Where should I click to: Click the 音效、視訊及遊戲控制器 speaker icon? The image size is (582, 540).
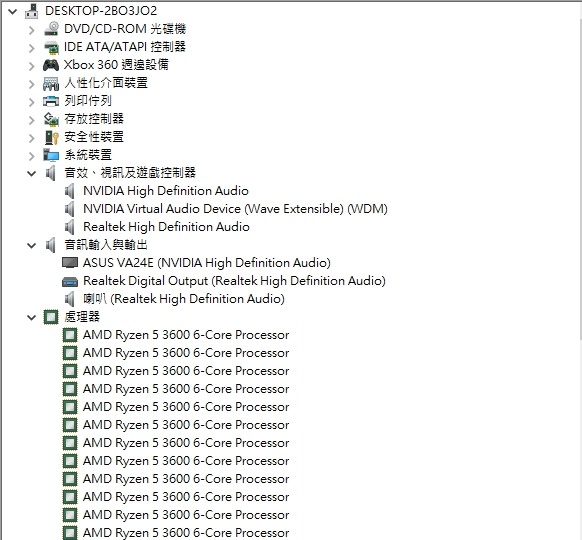tap(50, 173)
